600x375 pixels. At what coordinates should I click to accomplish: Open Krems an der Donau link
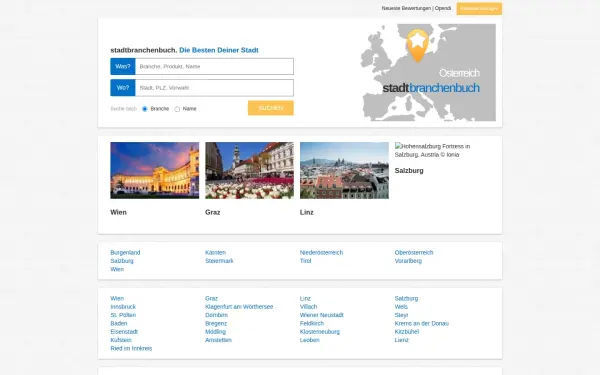point(422,324)
